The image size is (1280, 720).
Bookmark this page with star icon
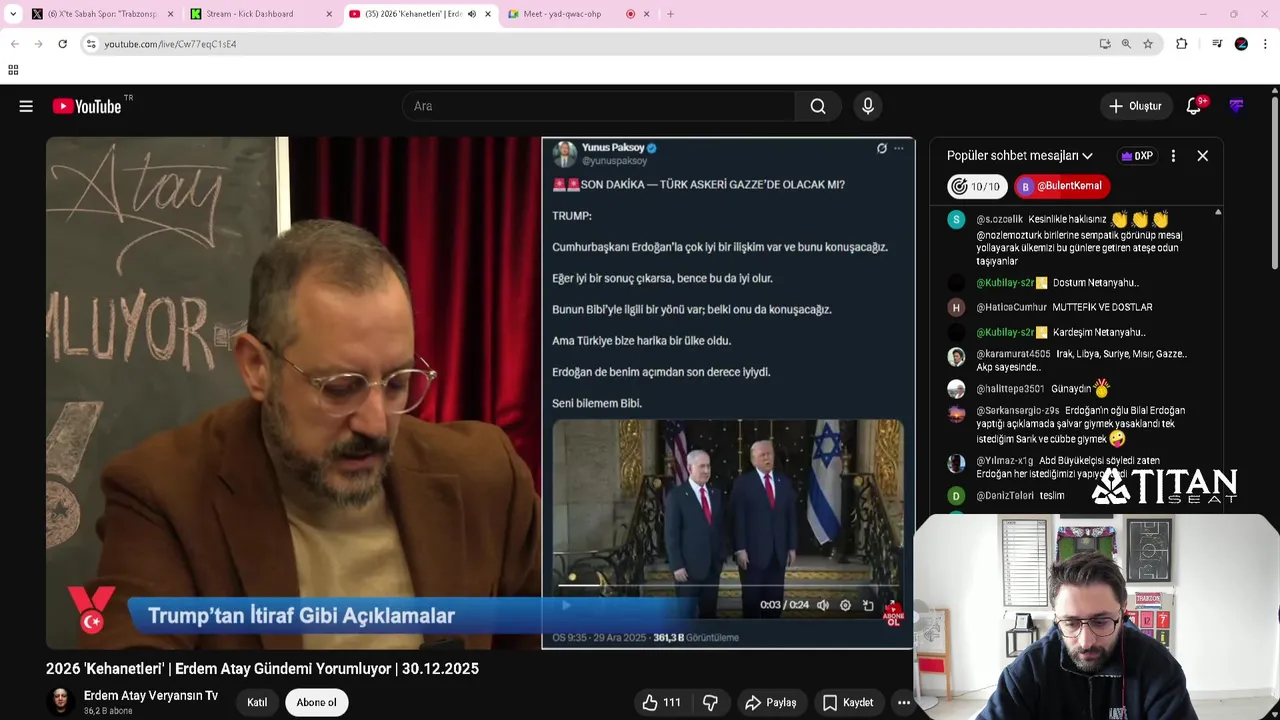1148,44
